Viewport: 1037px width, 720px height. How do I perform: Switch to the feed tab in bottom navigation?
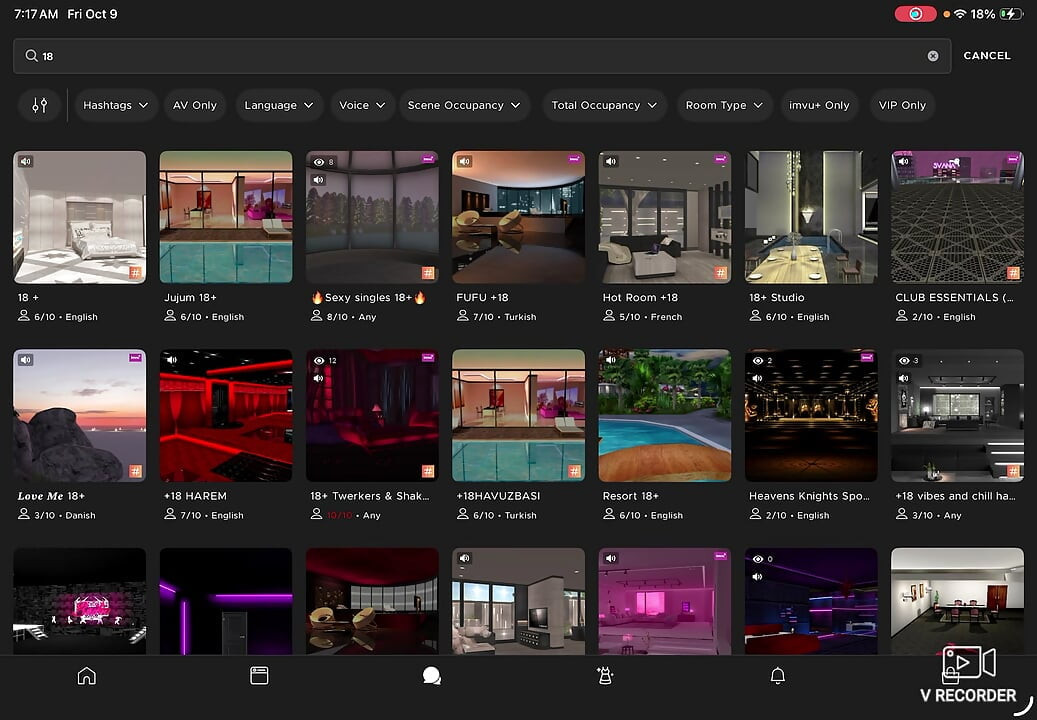(x=259, y=676)
